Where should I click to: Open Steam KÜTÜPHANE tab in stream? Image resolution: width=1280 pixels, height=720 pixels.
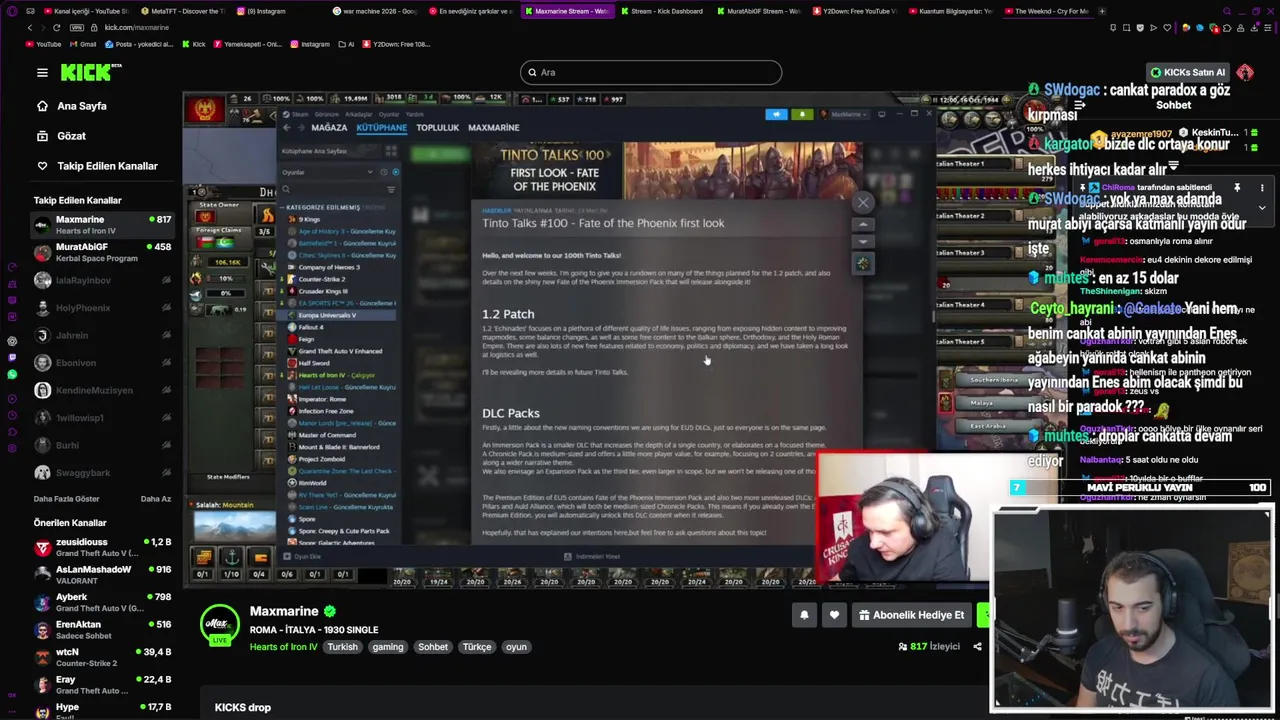pos(382,128)
